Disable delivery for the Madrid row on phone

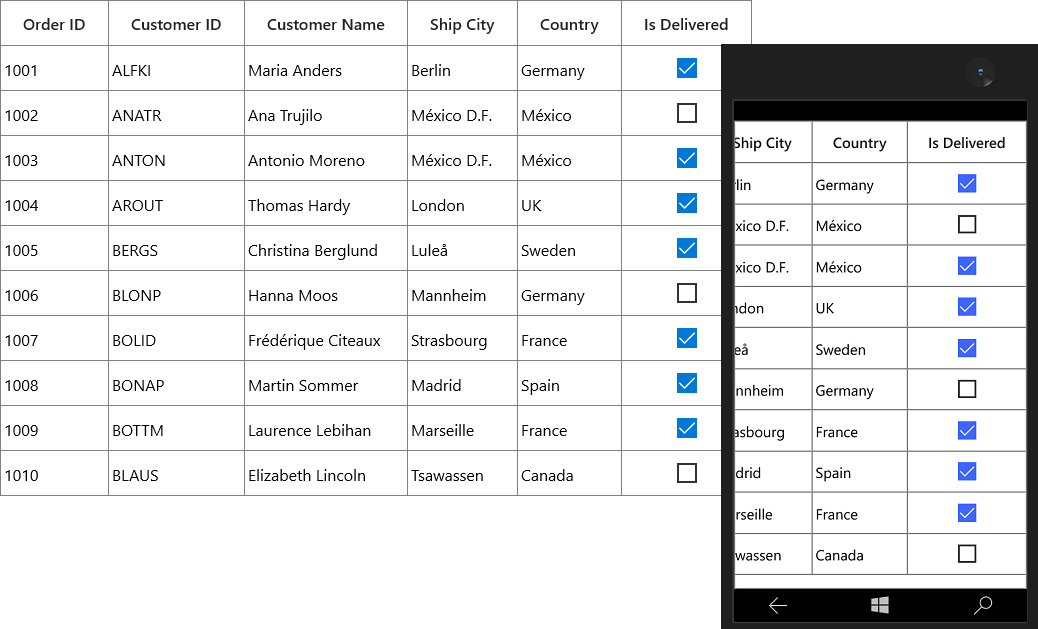[x=966, y=471]
